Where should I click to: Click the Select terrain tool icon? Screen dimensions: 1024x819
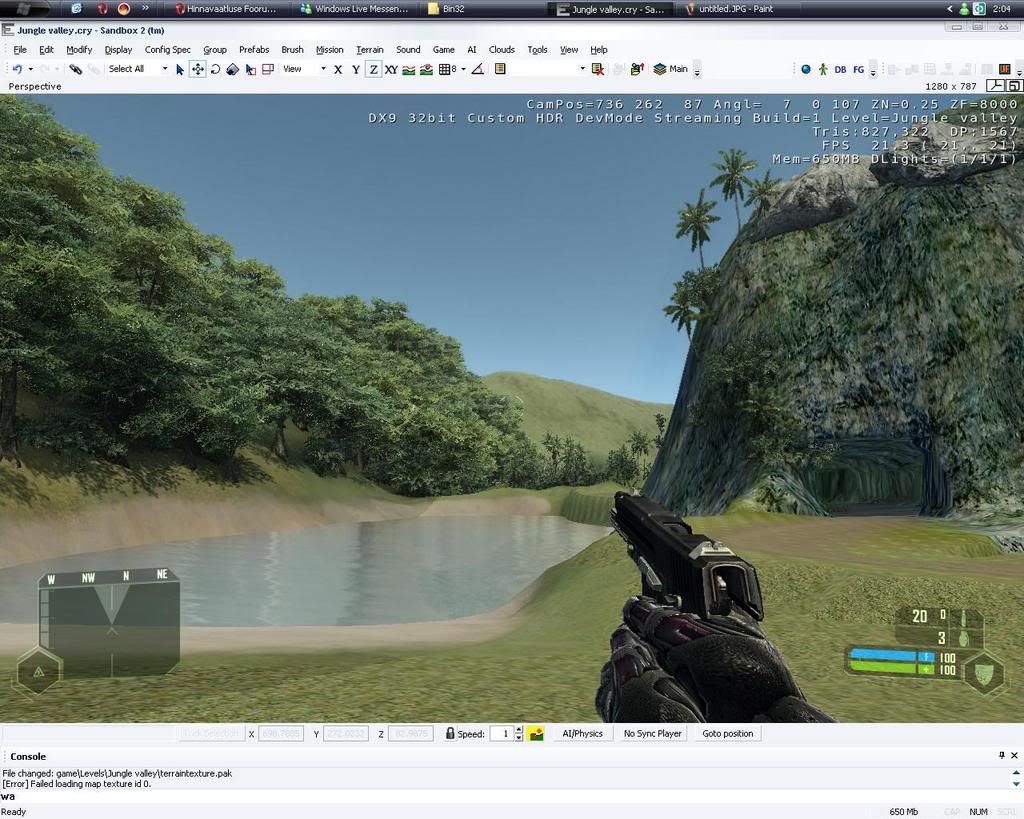[250, 69]
